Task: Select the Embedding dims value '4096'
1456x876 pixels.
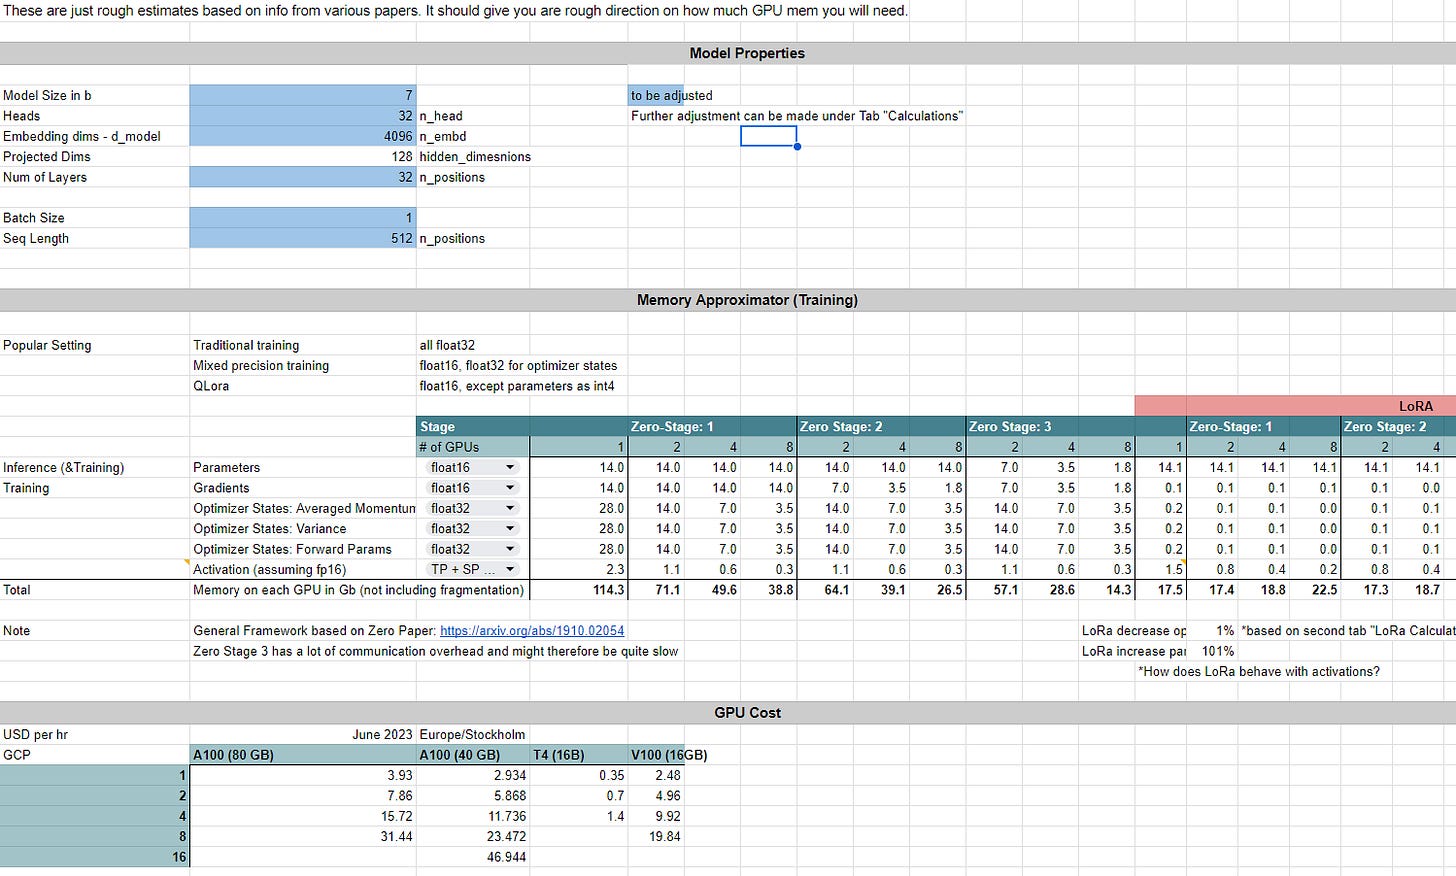Action: [x=303, y=136]
